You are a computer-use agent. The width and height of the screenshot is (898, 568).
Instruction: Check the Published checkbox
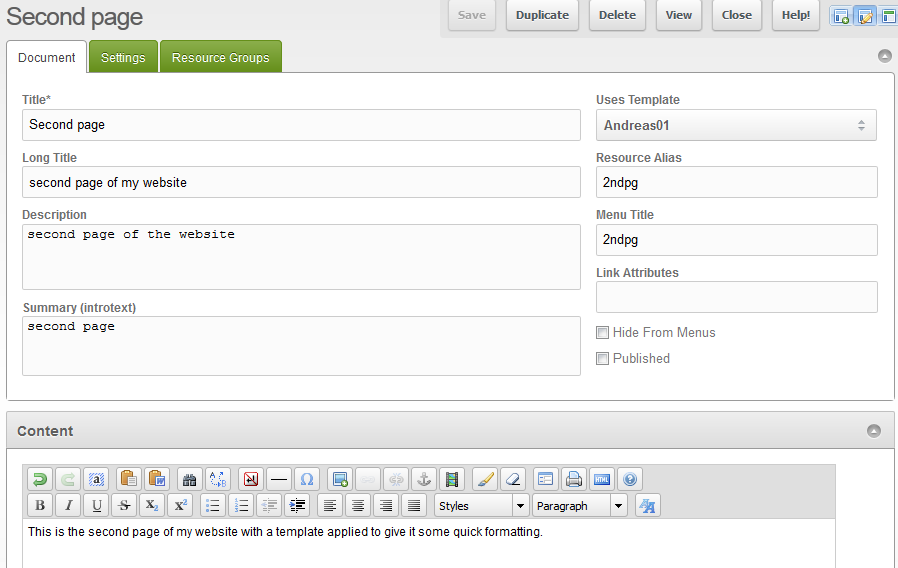coord(603,359)
